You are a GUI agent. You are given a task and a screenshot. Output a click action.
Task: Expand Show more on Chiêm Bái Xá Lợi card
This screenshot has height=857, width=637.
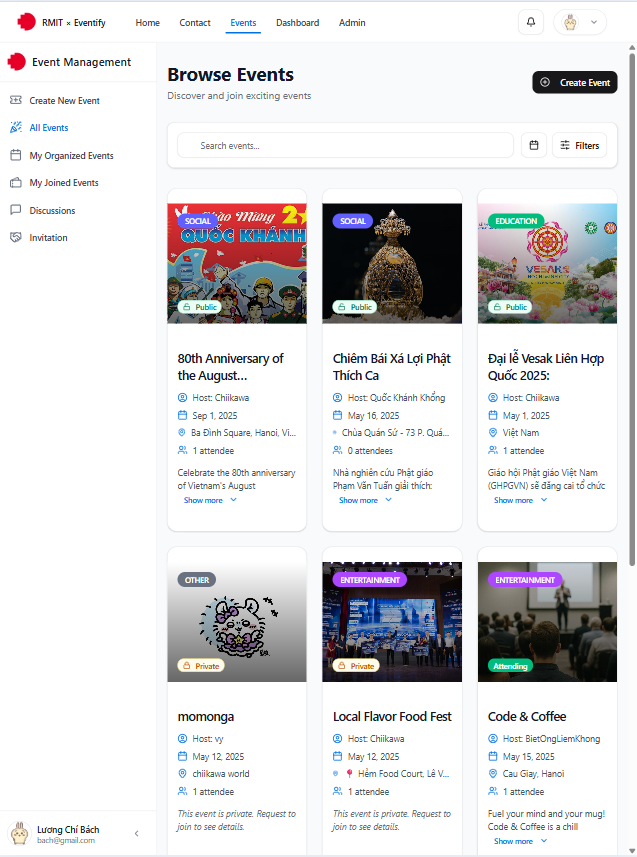365,500
